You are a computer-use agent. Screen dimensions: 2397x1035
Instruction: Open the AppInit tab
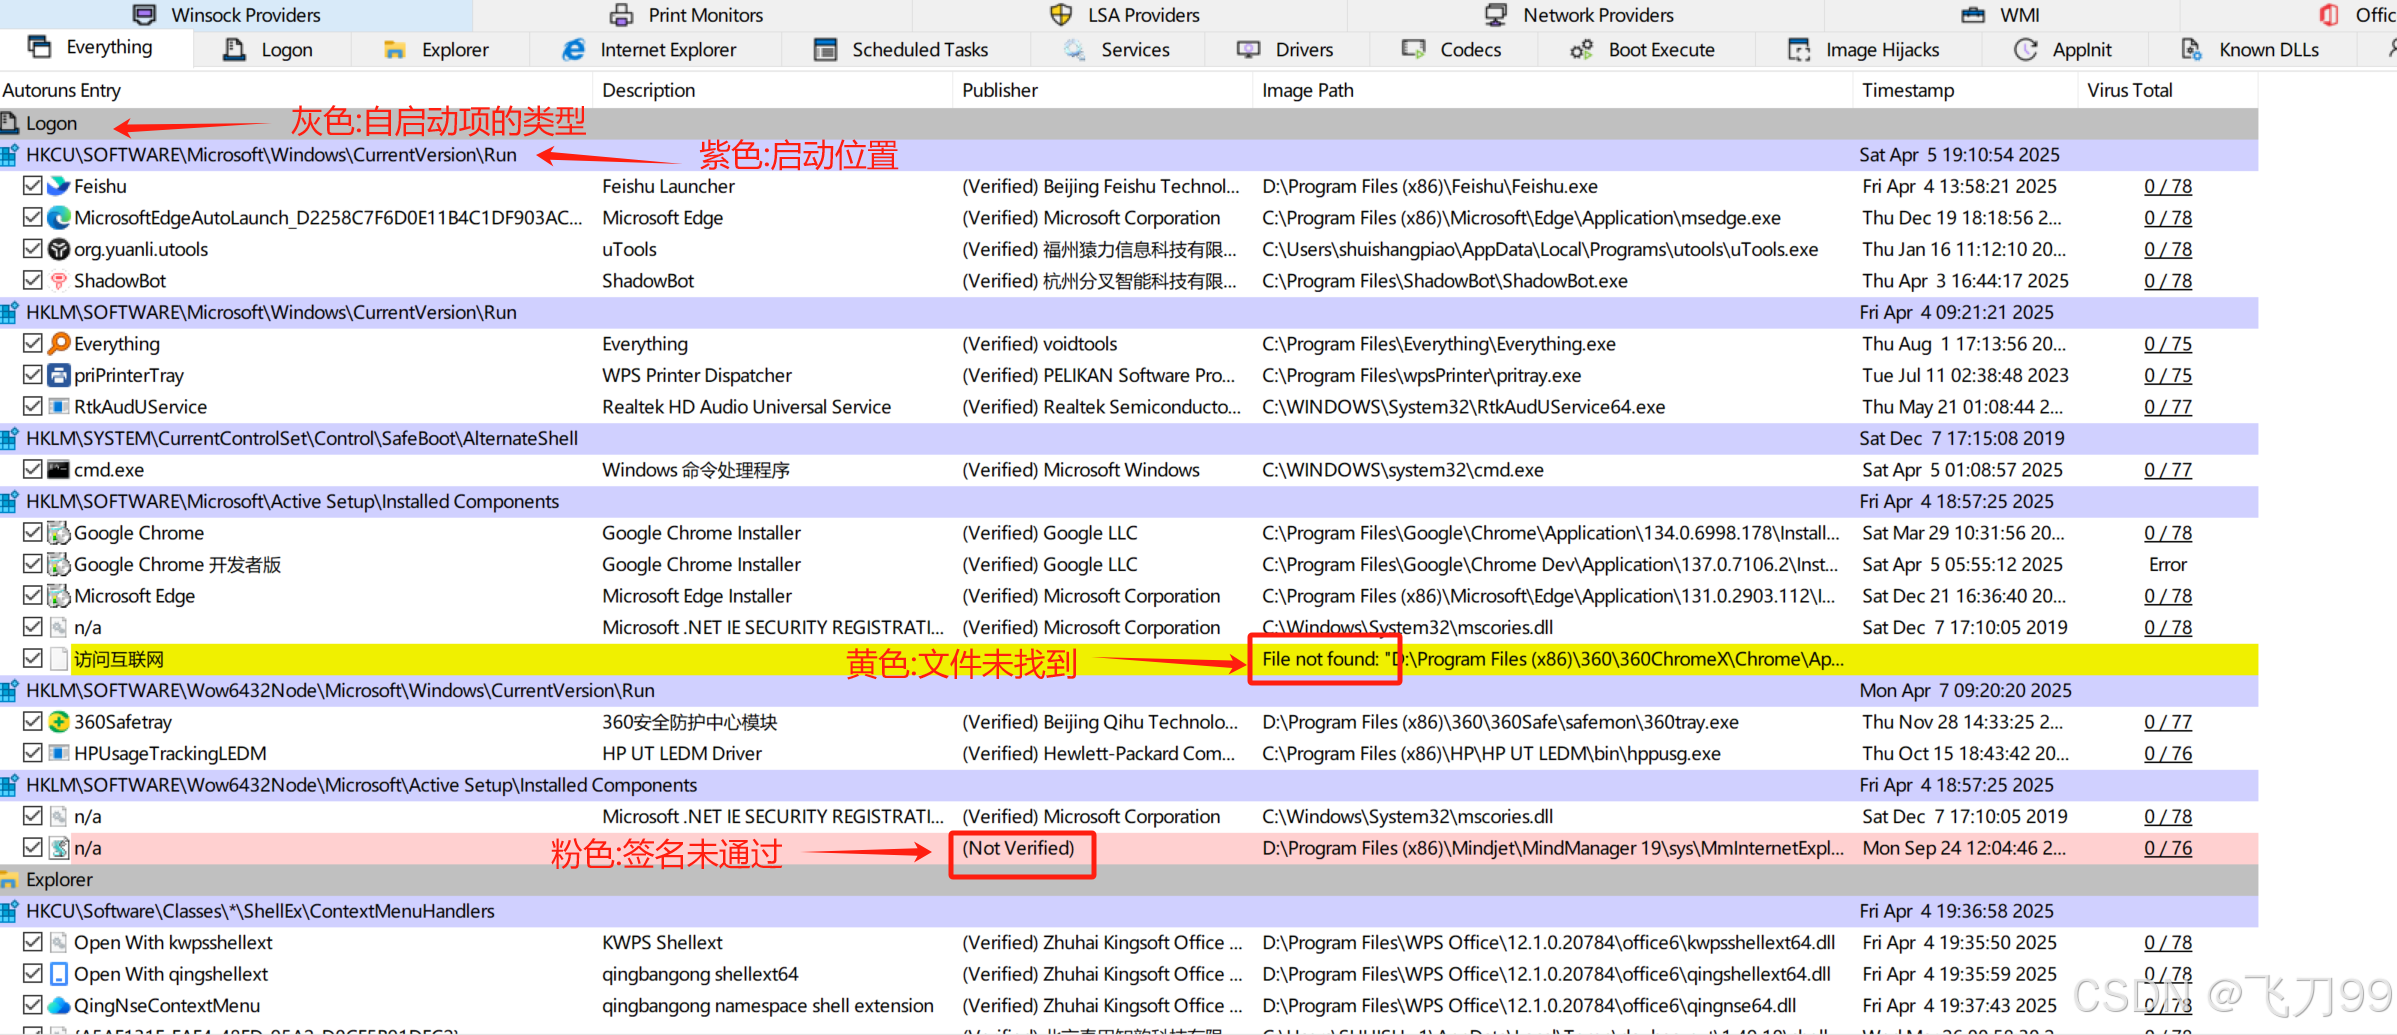coord(2063,49)
